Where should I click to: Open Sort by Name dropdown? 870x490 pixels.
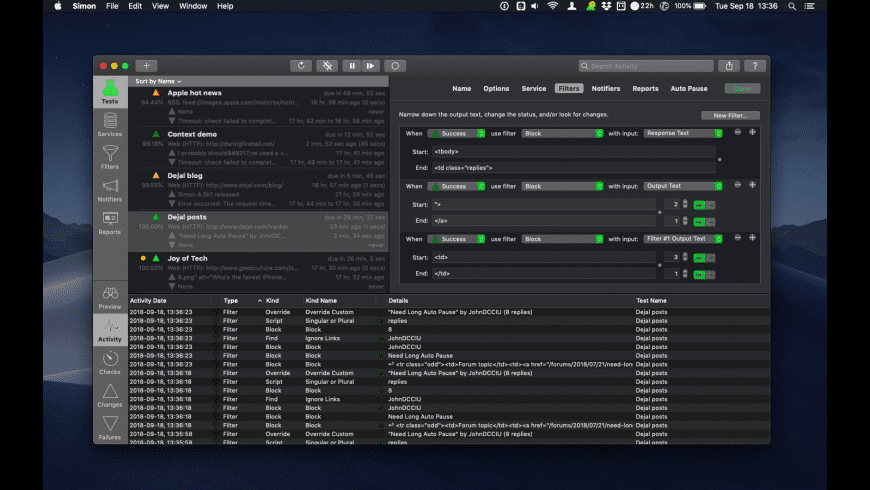158,81
